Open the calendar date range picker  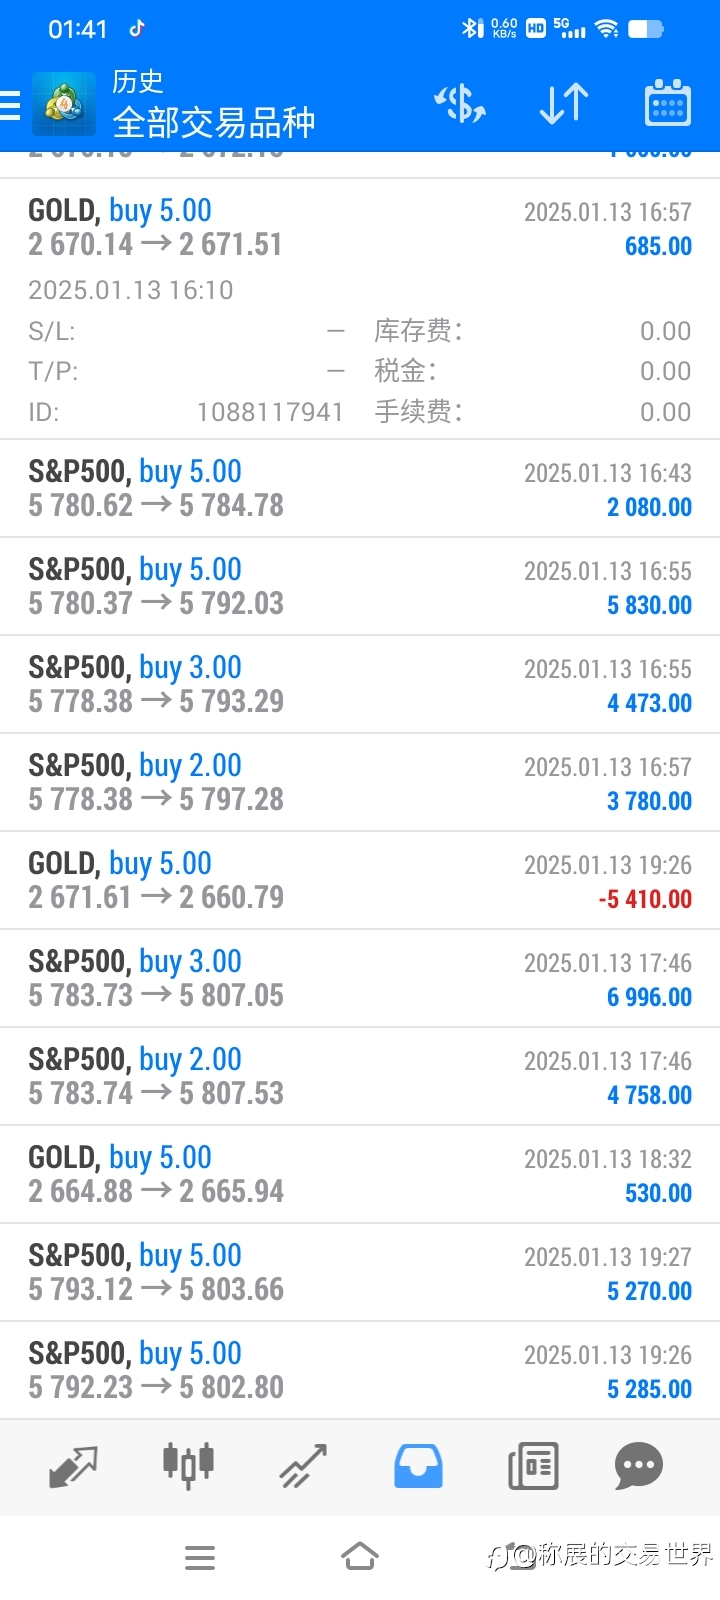click(x=668, y=103)
